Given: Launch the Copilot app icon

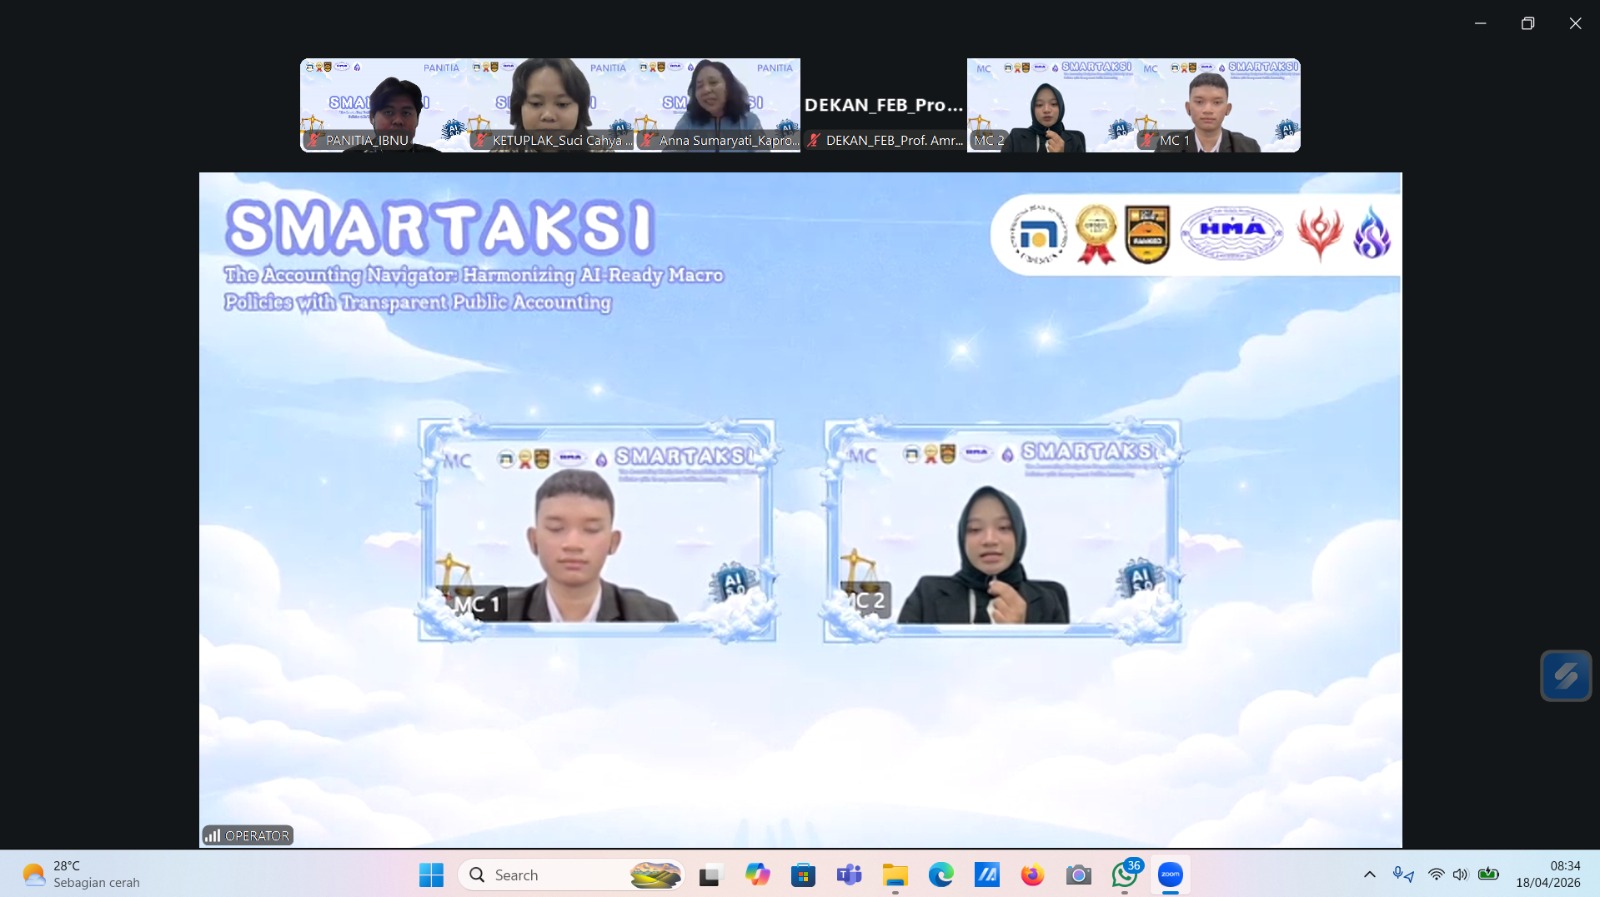Looking at the screenshot, I should pyautogui.click(x=757, y=875).
